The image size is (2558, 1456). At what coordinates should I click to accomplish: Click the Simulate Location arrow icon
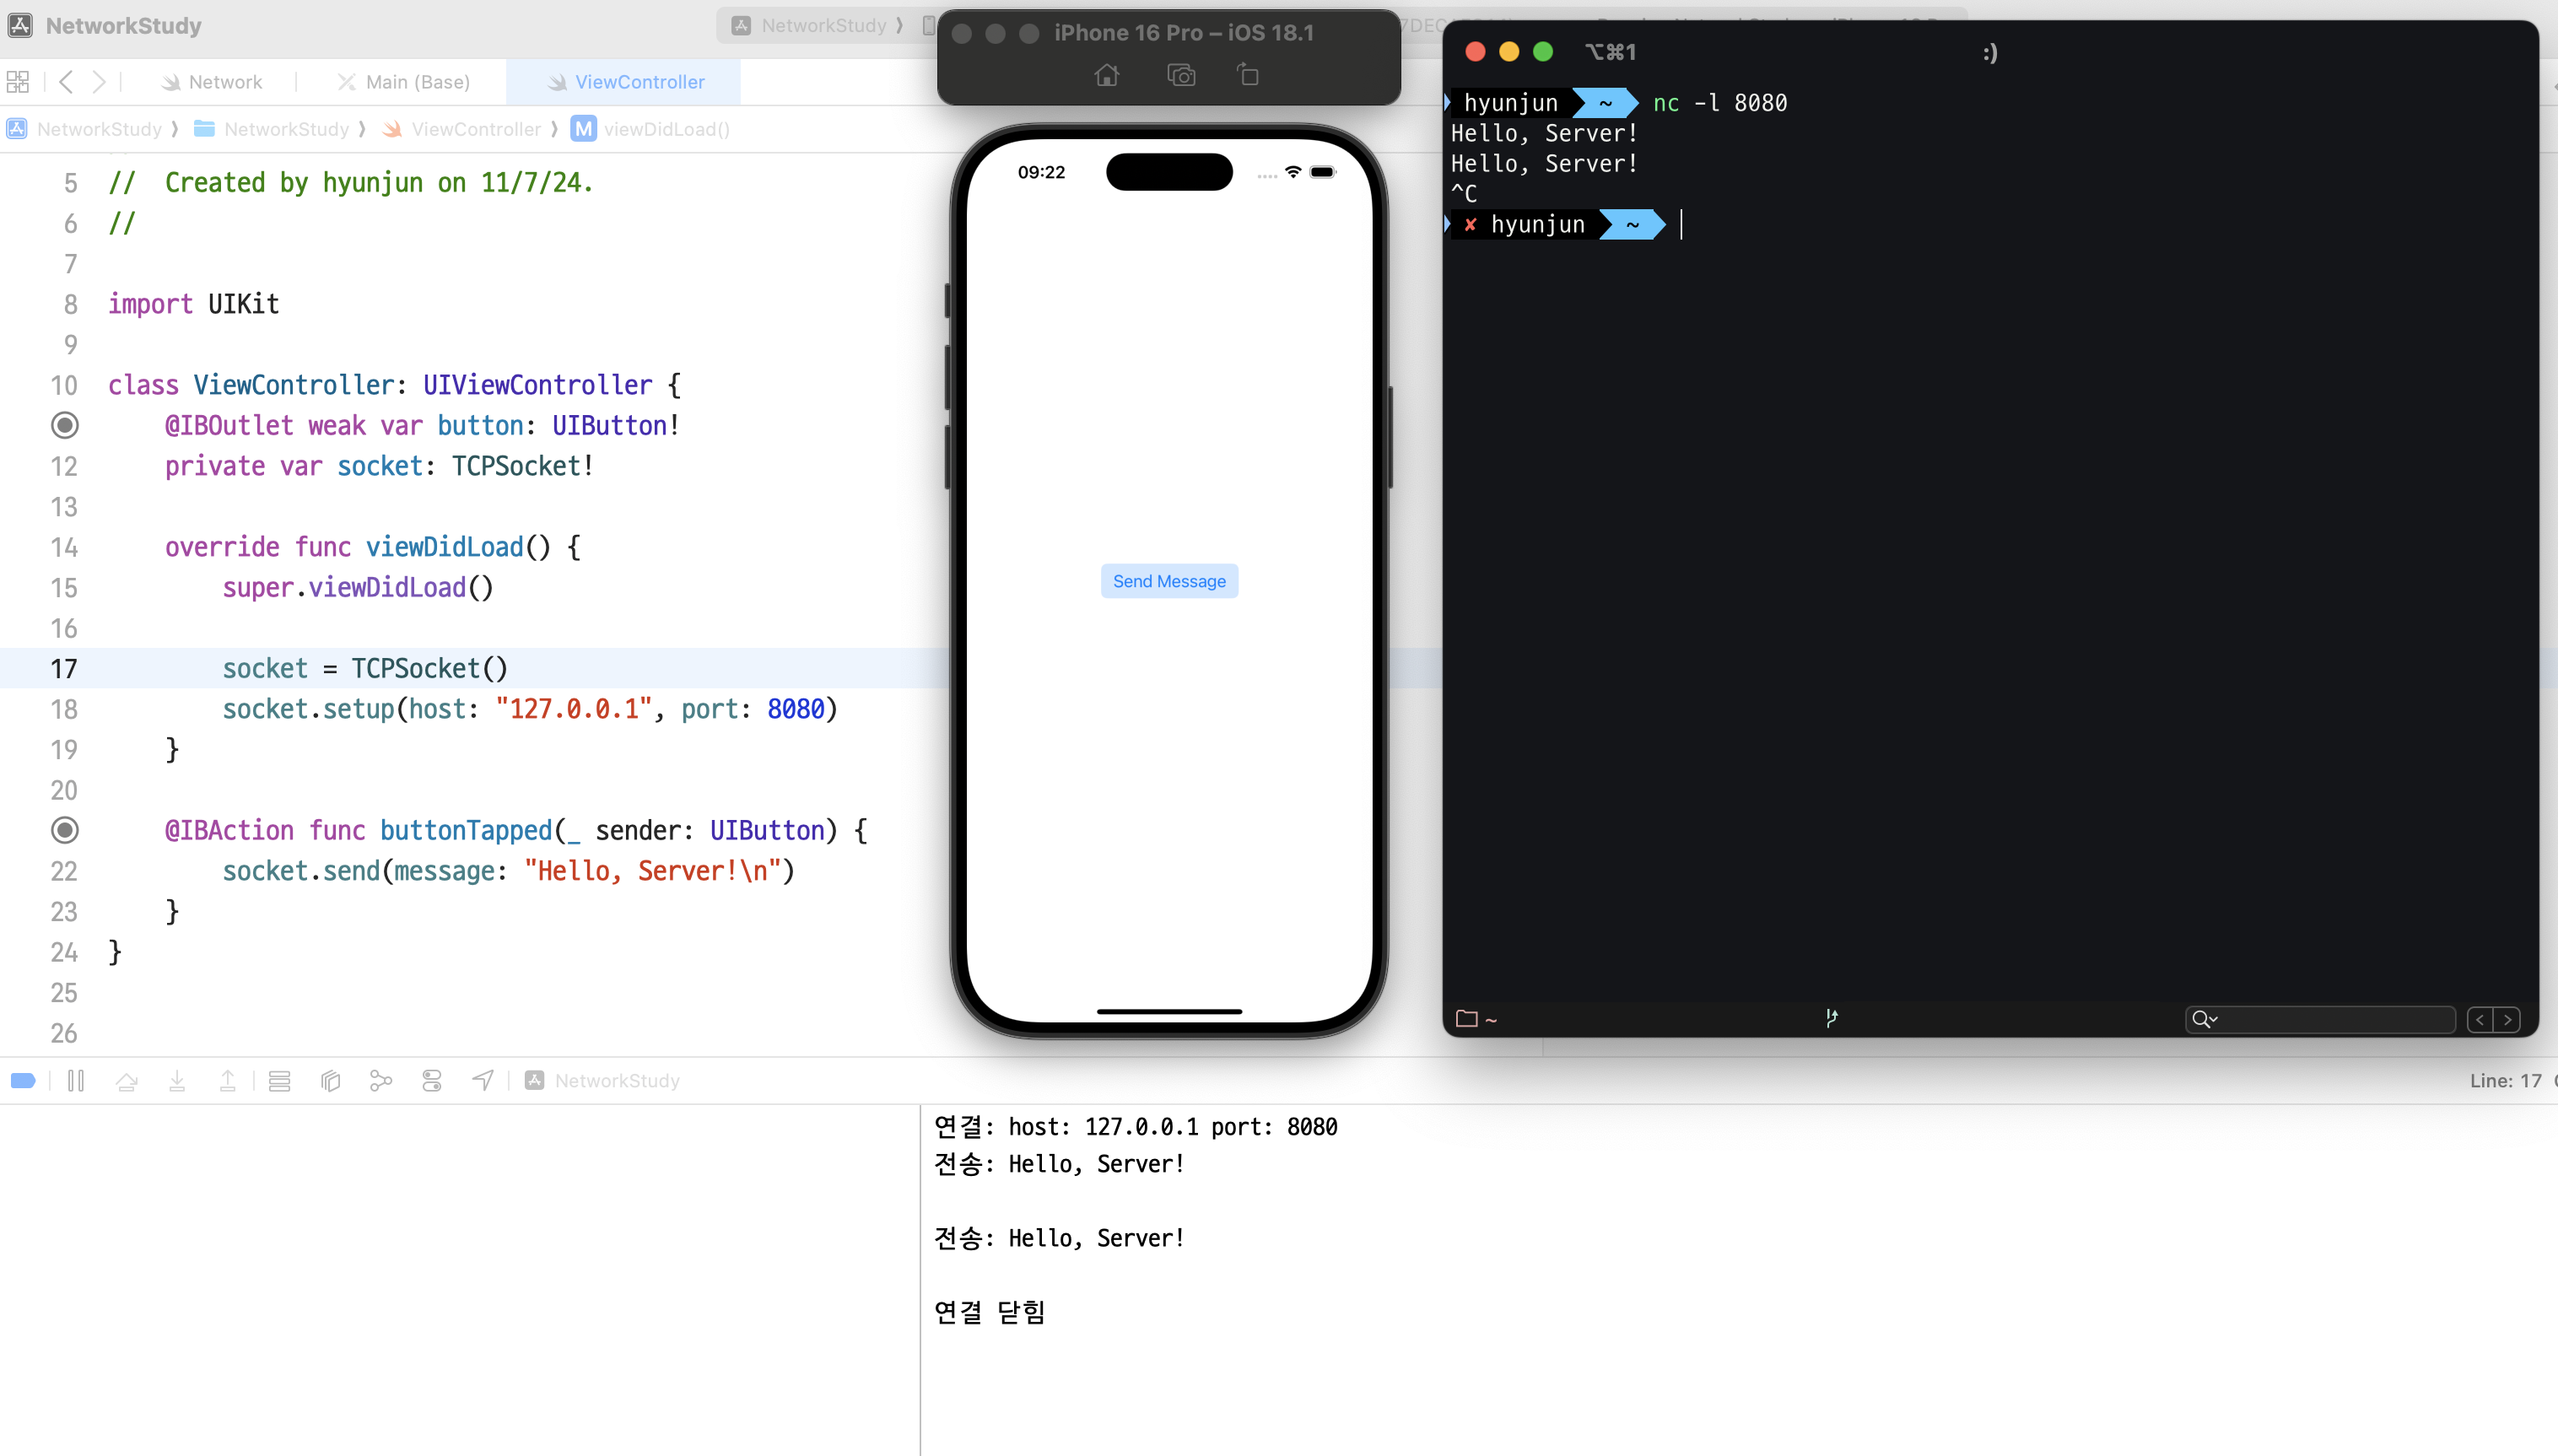[x=483, y=1080]
